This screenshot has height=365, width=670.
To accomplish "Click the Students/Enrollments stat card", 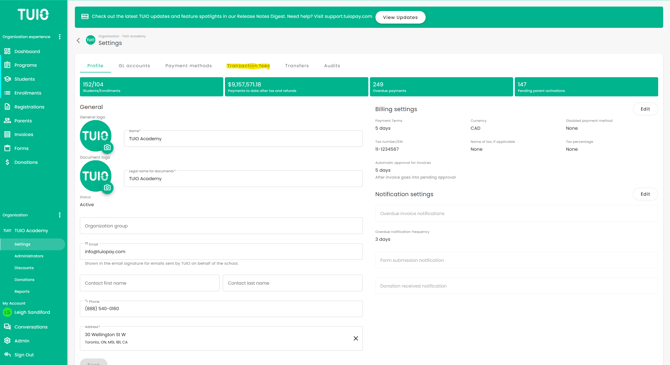I will pyautogui.click(x=151, y=87).
